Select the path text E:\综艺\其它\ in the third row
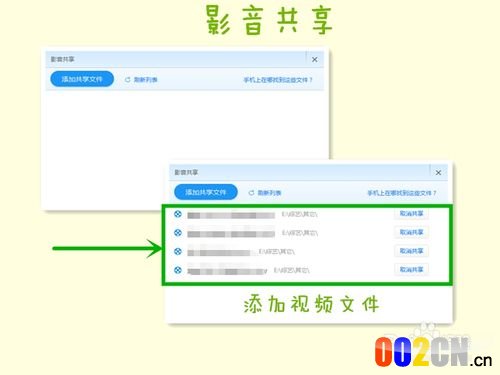The width and height of the screenshot is (500, 375). point(277,252)
